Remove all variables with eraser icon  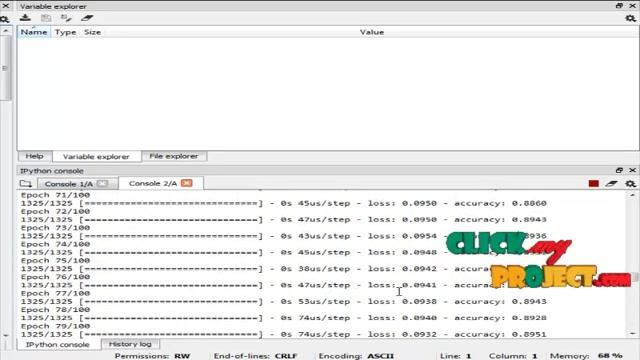click(x=87, y=18)
